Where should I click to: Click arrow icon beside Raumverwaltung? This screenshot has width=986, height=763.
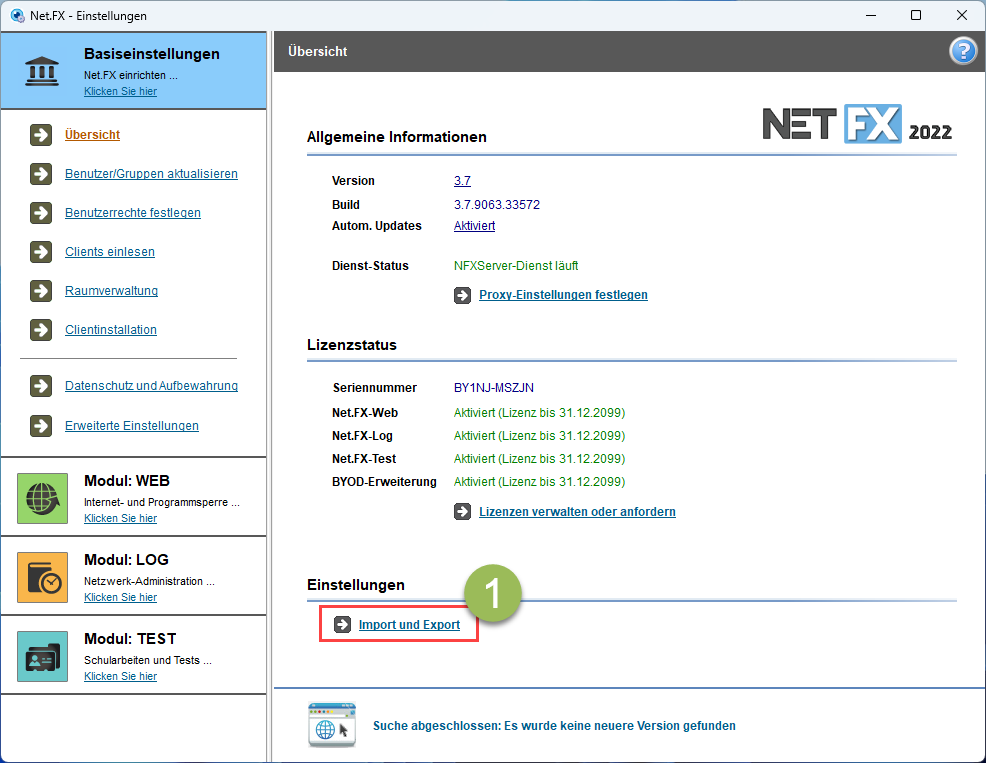tap(41, 291)
